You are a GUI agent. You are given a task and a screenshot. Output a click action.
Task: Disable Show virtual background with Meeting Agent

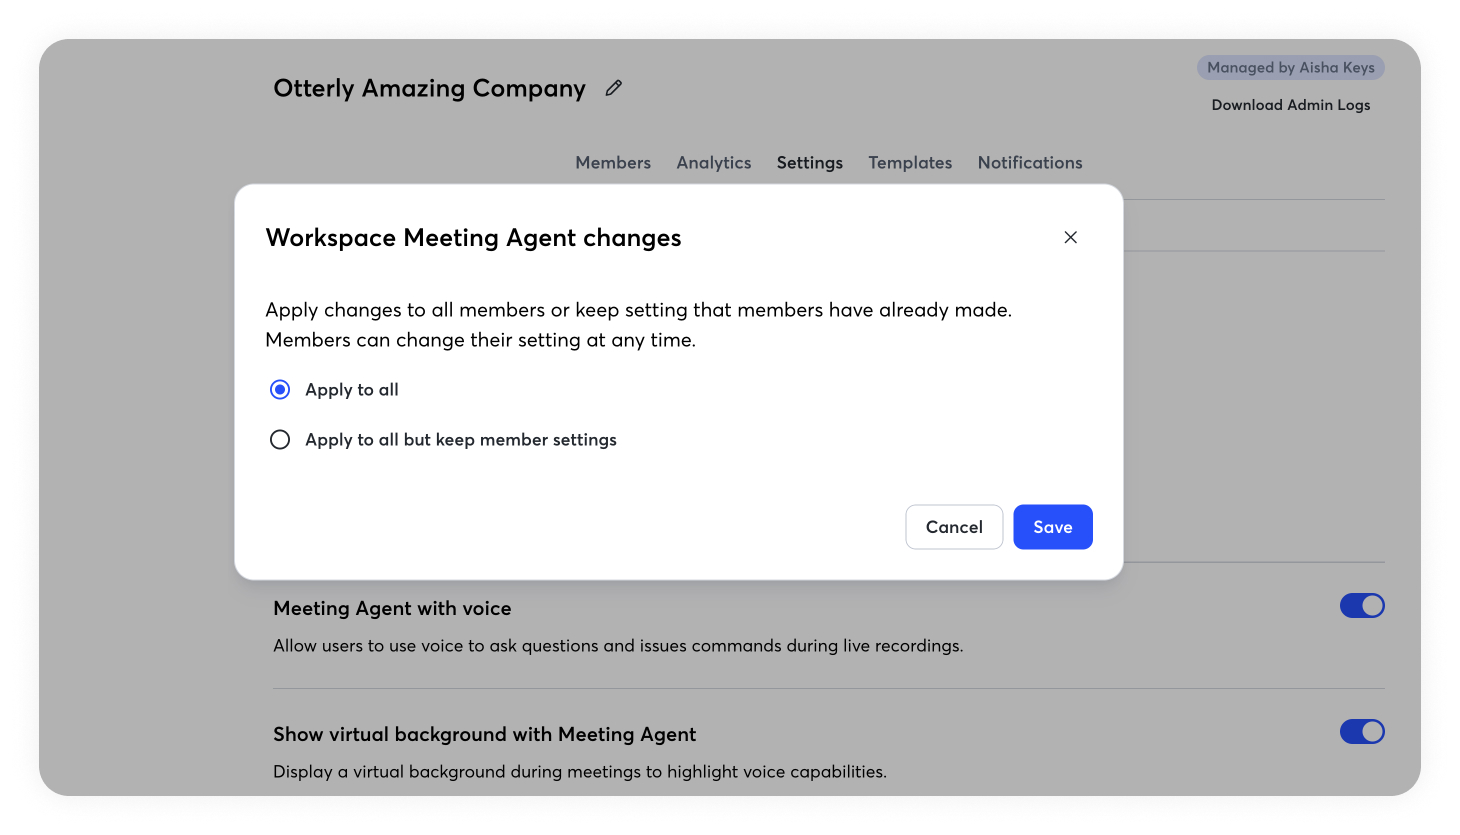coord(1361,732)
